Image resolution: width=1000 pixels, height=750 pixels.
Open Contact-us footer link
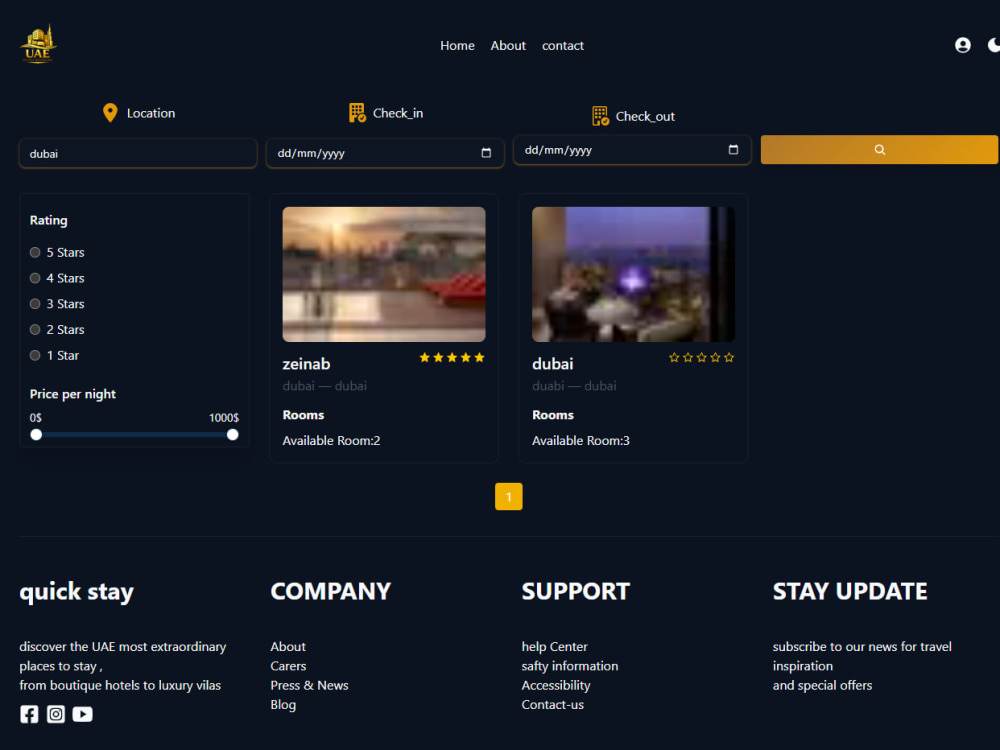[552, 705]
